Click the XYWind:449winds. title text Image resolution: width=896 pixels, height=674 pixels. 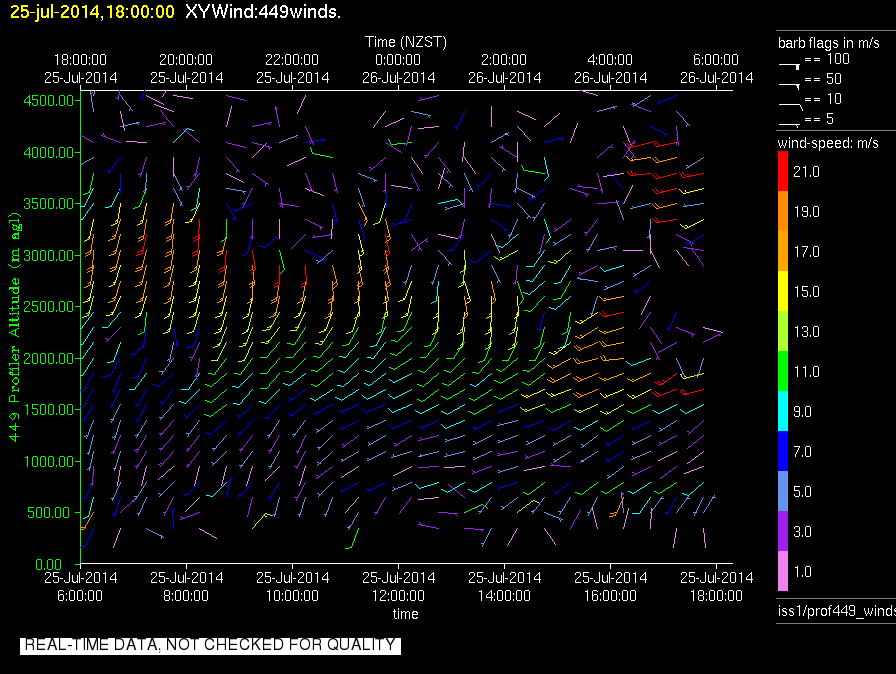pyautogui.click(x=263, y=11)
